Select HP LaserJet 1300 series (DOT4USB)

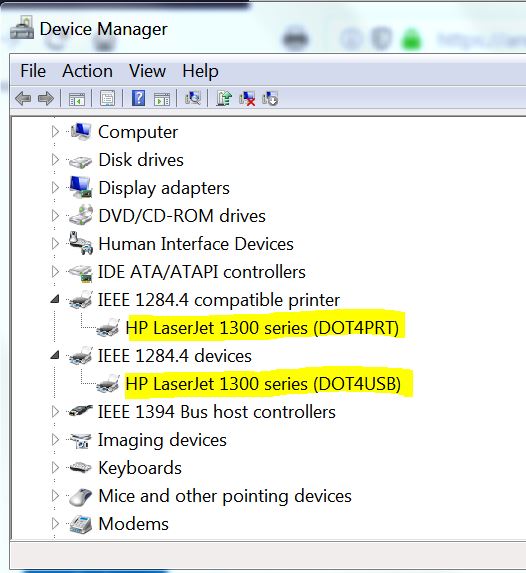(x=263, y=384)
